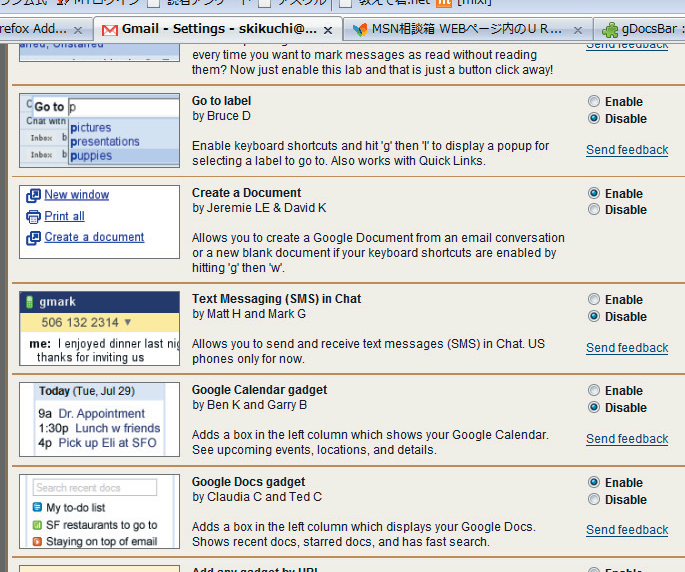Click 'by Jeremie LE & David K' text

pos(259,208)
